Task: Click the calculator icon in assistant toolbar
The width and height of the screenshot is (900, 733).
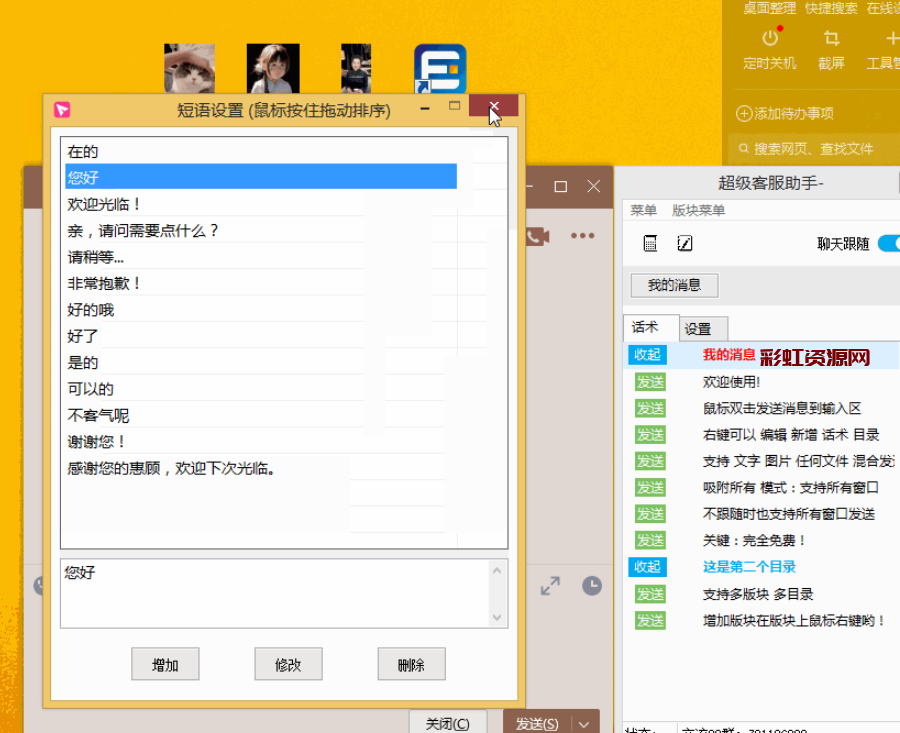Action: pyautogui.click(x=650, y=243)
